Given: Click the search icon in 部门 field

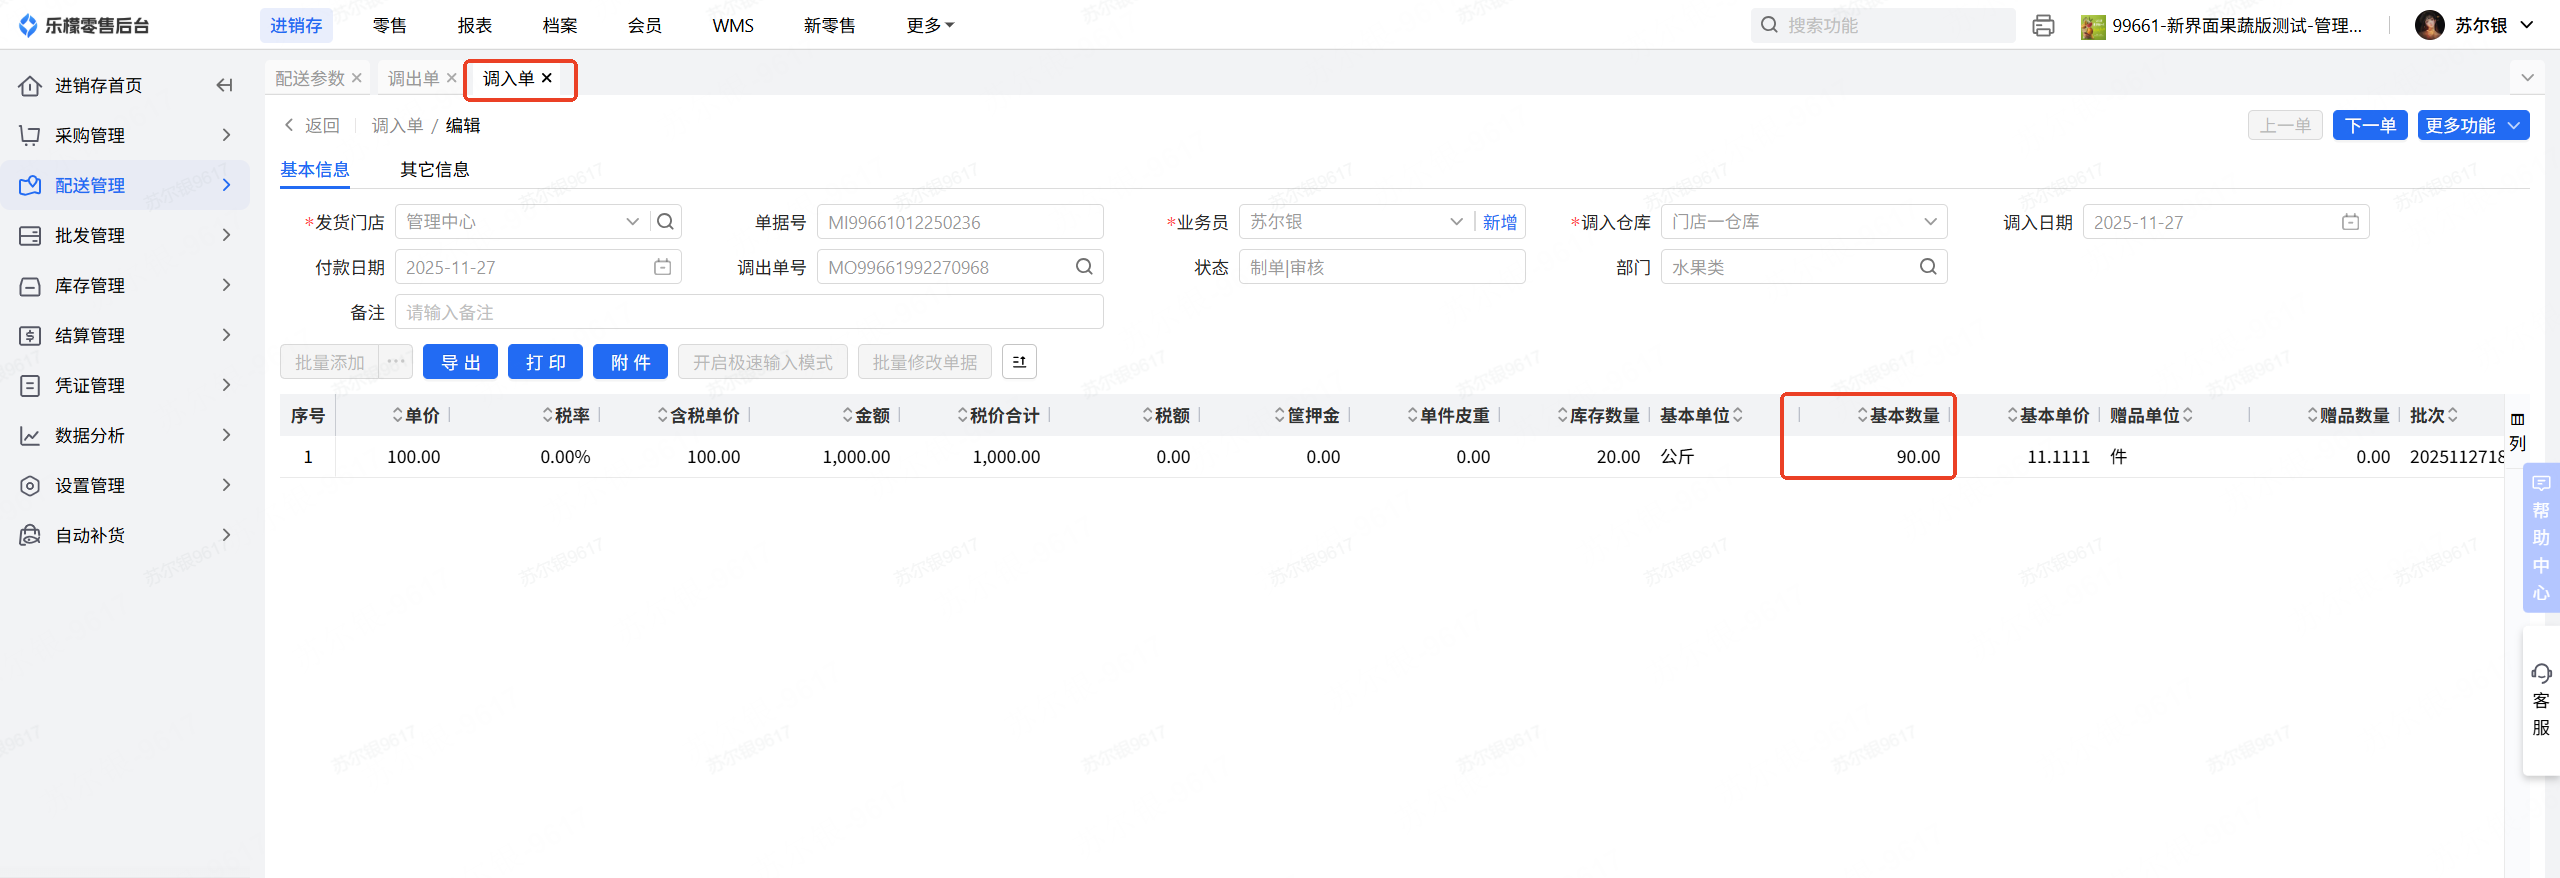Looking at the screenshot, I should [1928, 267].
